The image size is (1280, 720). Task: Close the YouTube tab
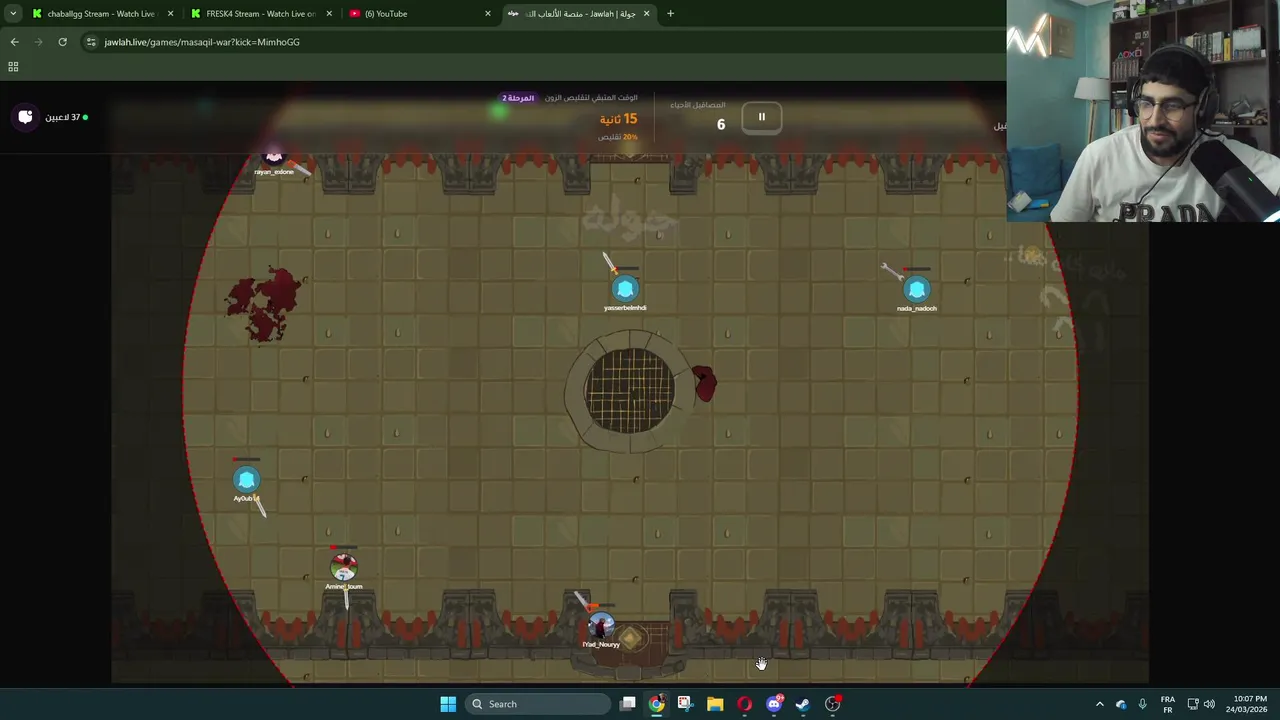(x=488, y=14)
